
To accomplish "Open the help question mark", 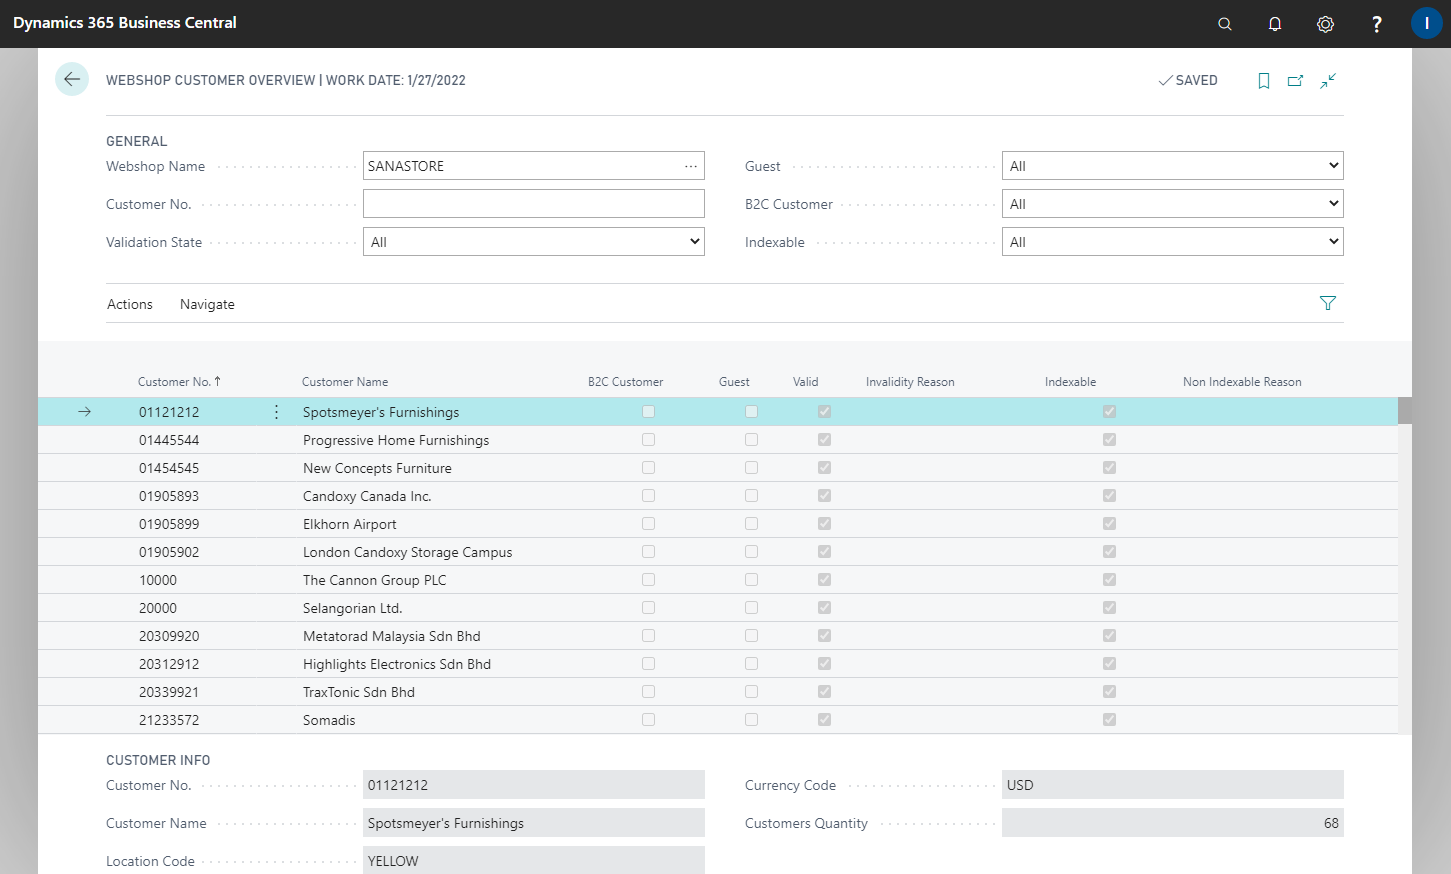I will 1377,24.
